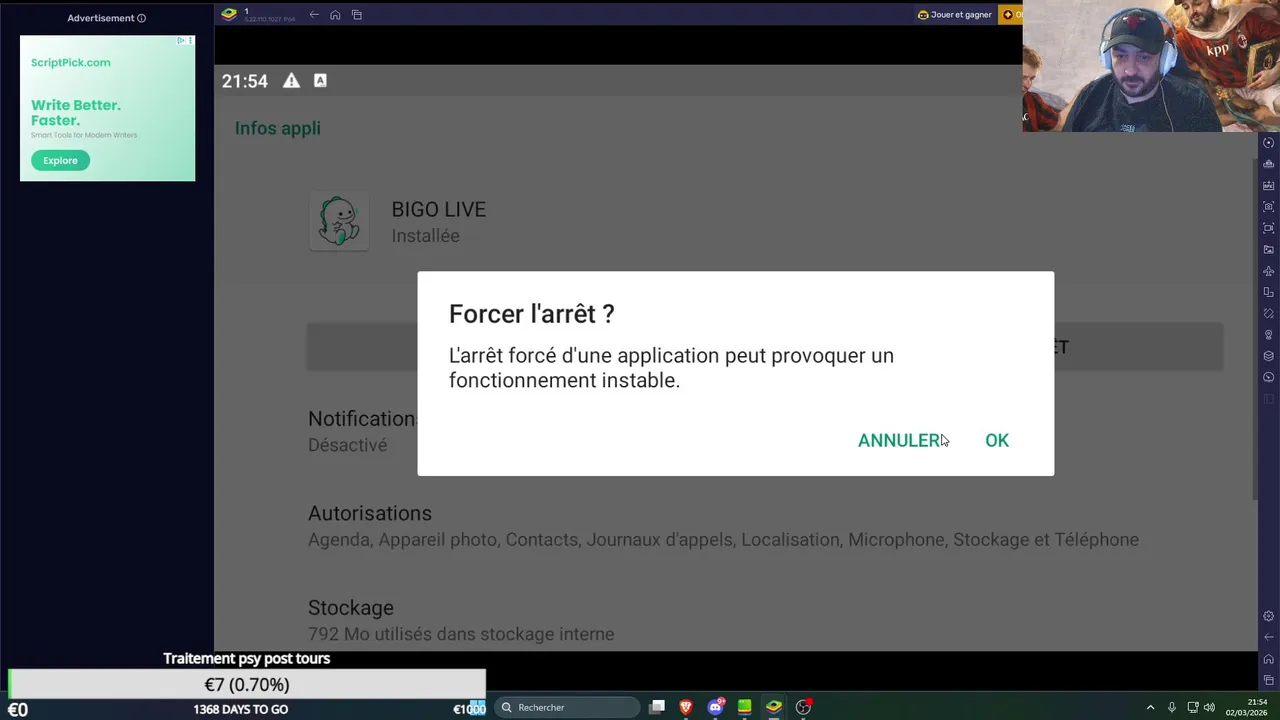This screenshot has width=1280, height=720.
Task: Cancel the force stop dialog with ANNULER
Action: click(x=899, y=440)
